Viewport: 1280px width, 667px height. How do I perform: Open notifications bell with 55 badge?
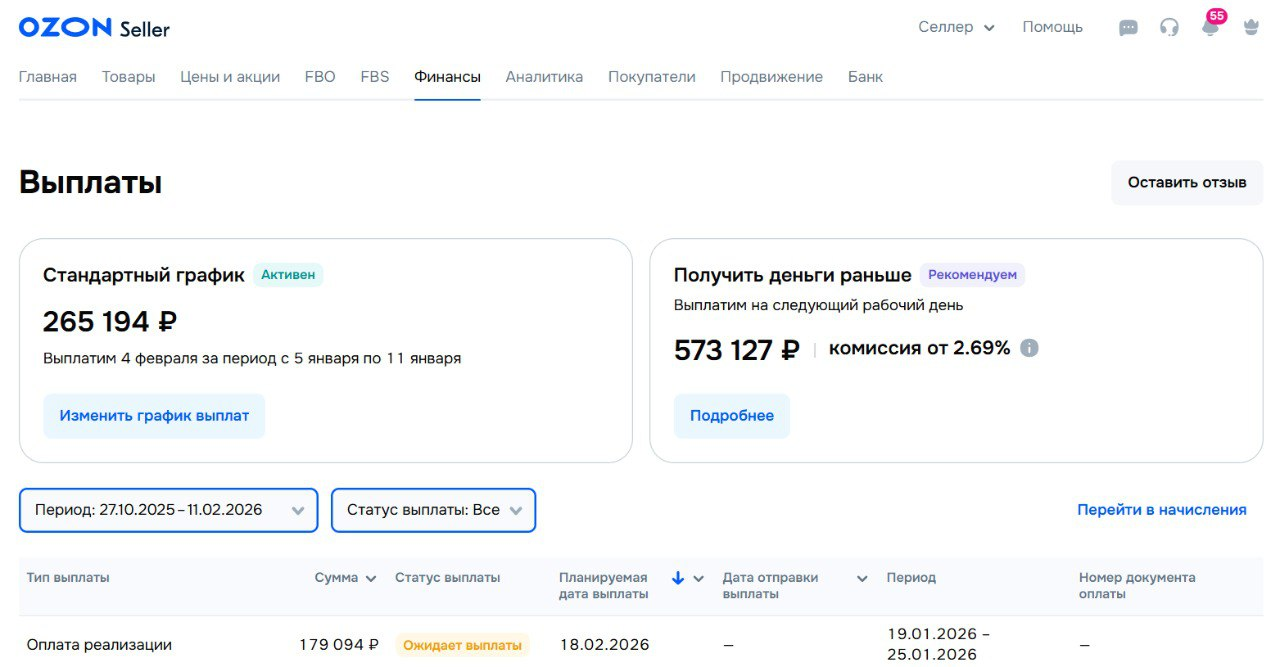(x=1209, y=27)
